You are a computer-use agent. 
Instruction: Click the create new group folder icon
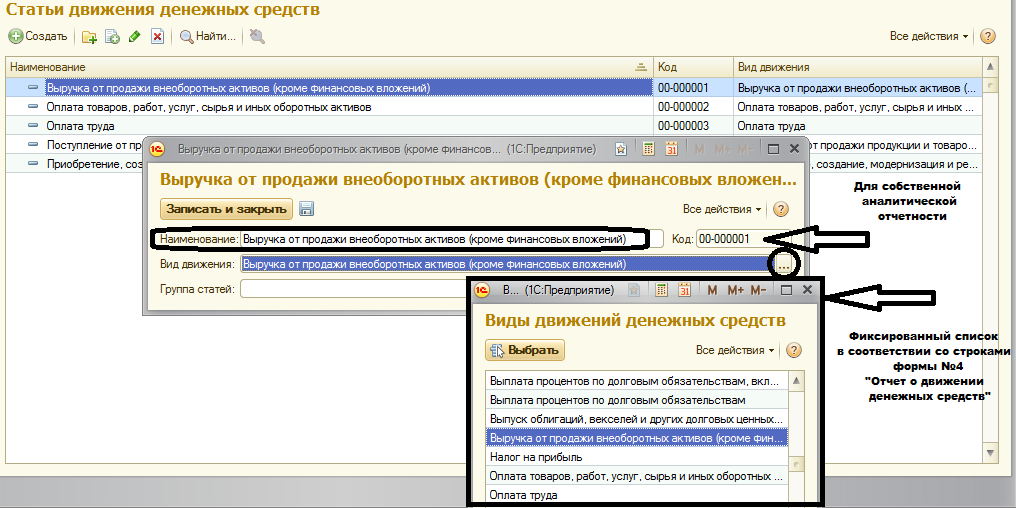(89, 37)
